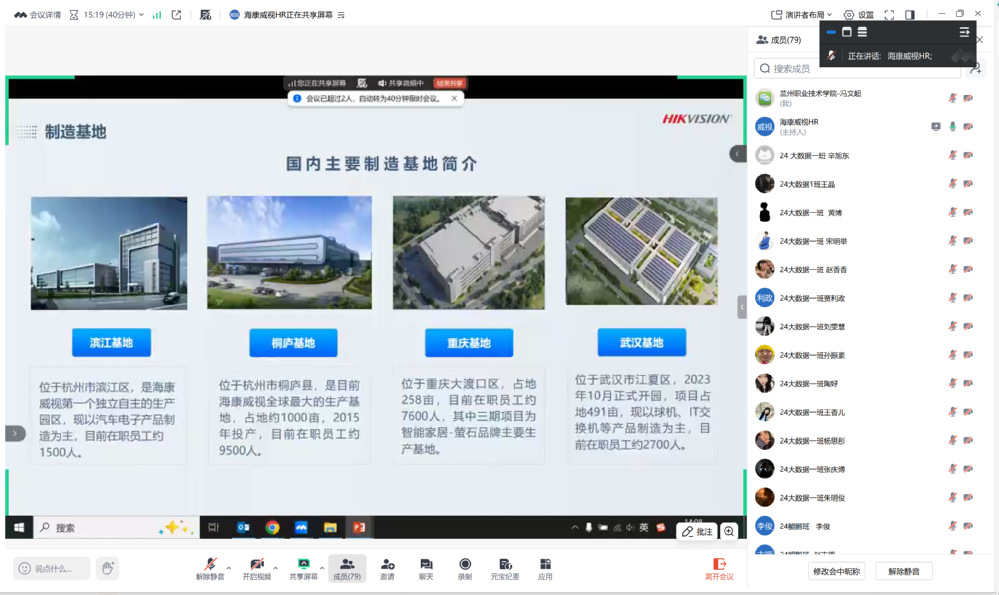Toggle 开启视频 camera button
999x595 pixels.
[257, 569]
